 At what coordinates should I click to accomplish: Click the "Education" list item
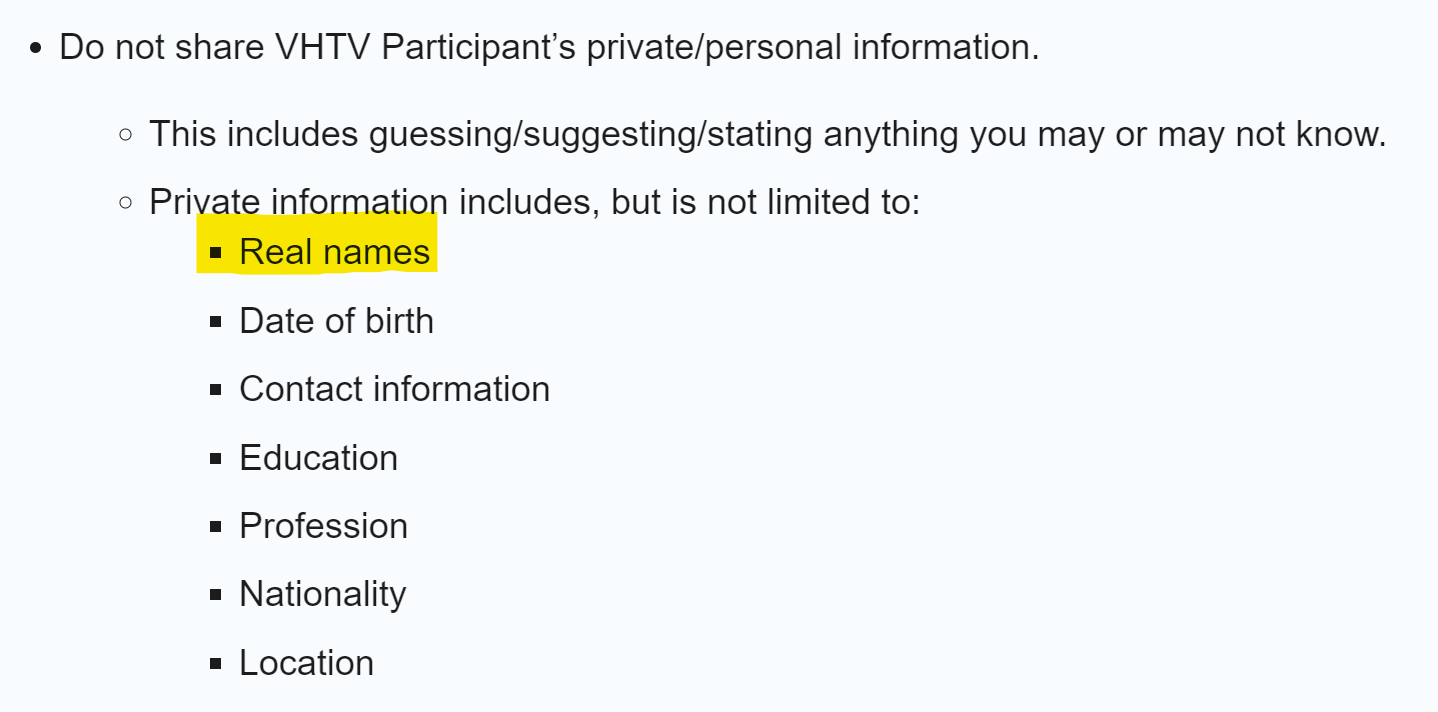[318, 458]
